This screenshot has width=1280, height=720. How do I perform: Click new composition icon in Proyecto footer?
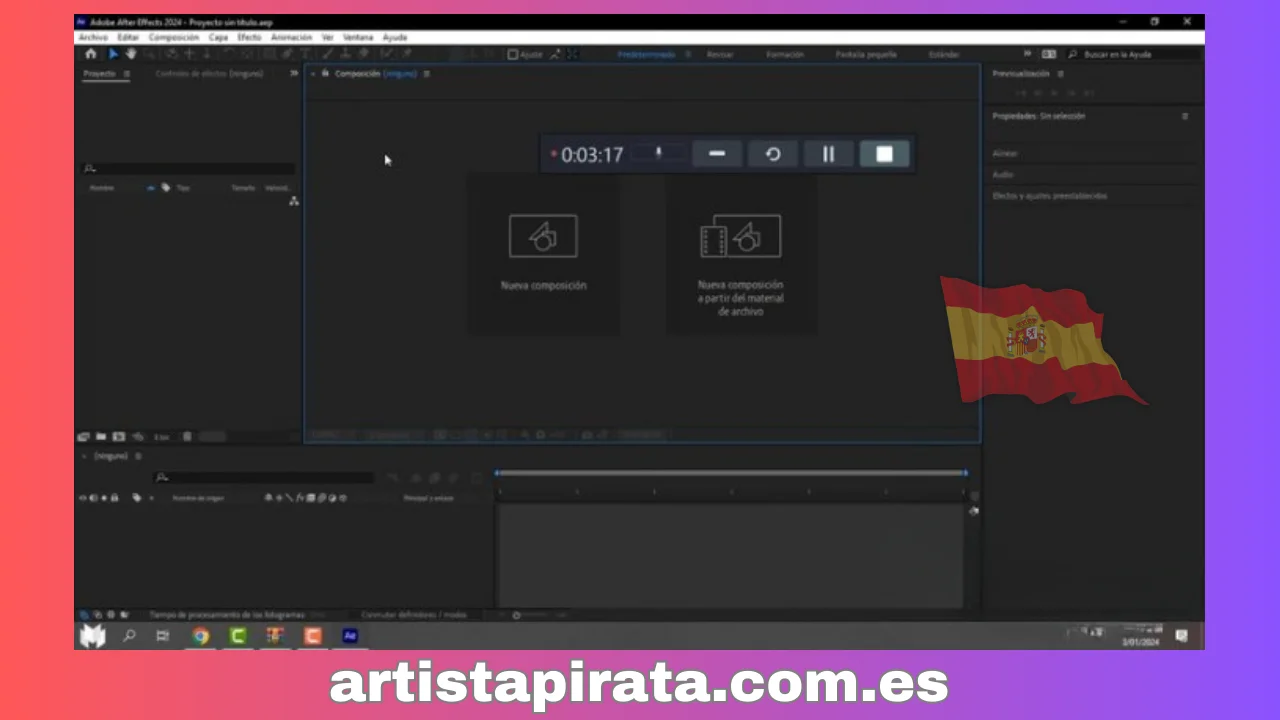tap(118, 437)
